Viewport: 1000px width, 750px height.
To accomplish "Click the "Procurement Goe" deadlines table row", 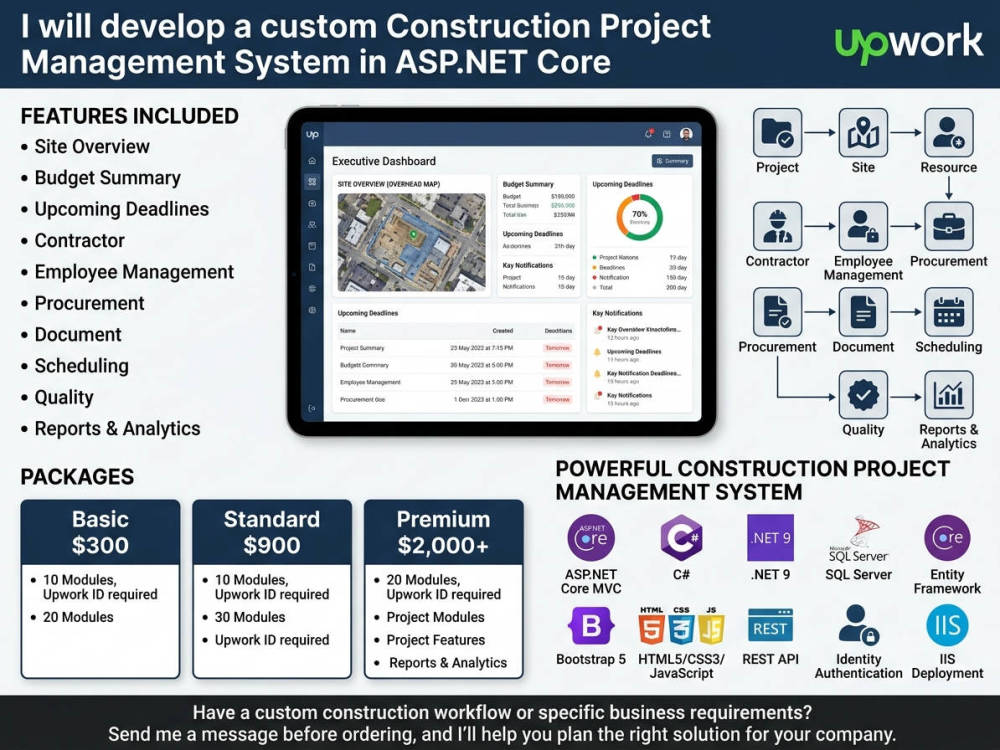I will 455,399.
